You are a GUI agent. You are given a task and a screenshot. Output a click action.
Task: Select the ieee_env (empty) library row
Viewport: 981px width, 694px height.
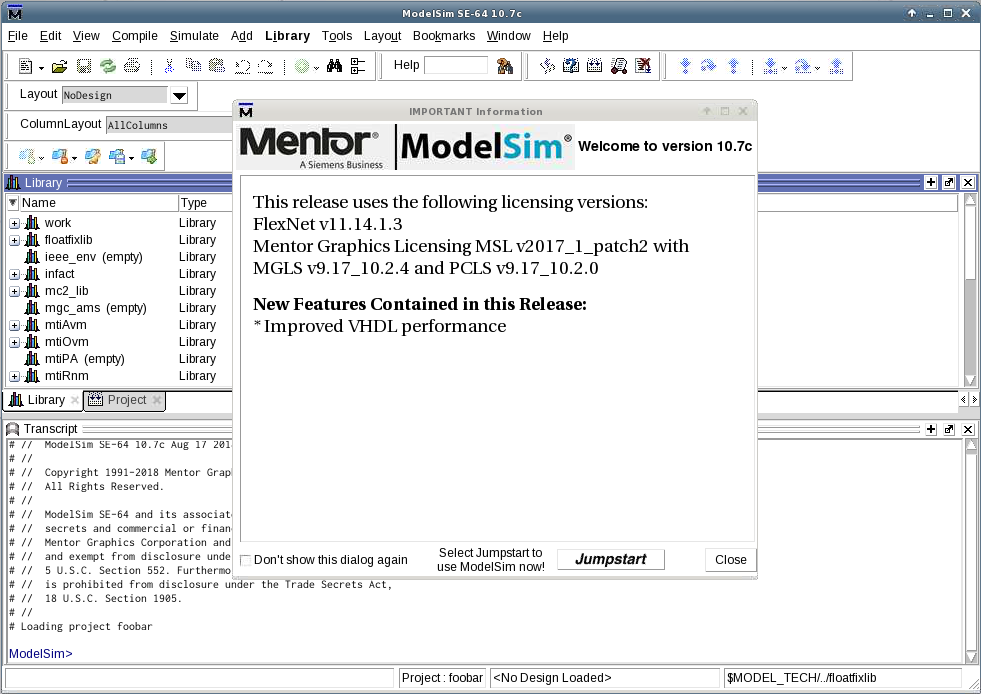point(119,257)
